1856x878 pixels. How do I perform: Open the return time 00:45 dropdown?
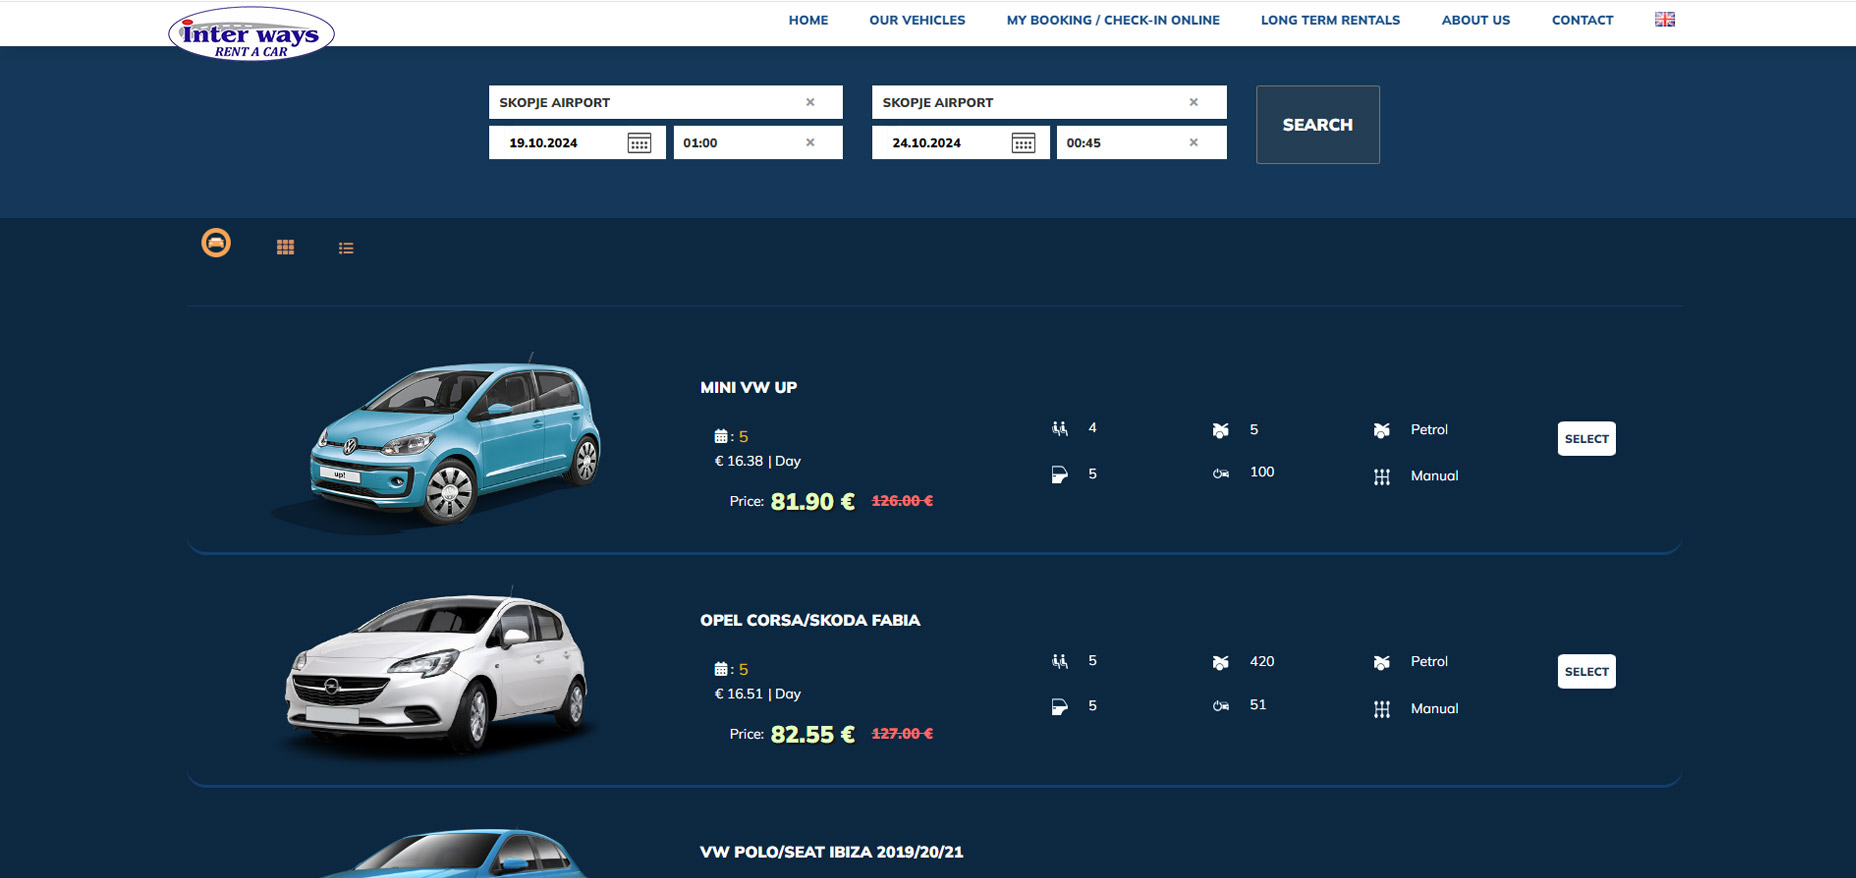click(x=1142, y=142)
